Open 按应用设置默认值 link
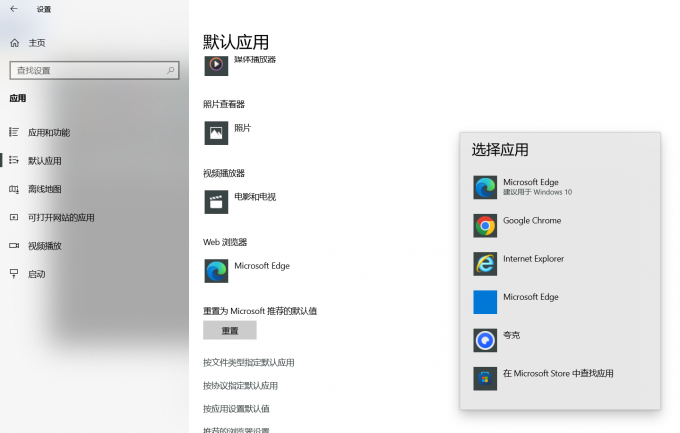The height and width of the screenshot is (433, 680). [x=236, y=409]
